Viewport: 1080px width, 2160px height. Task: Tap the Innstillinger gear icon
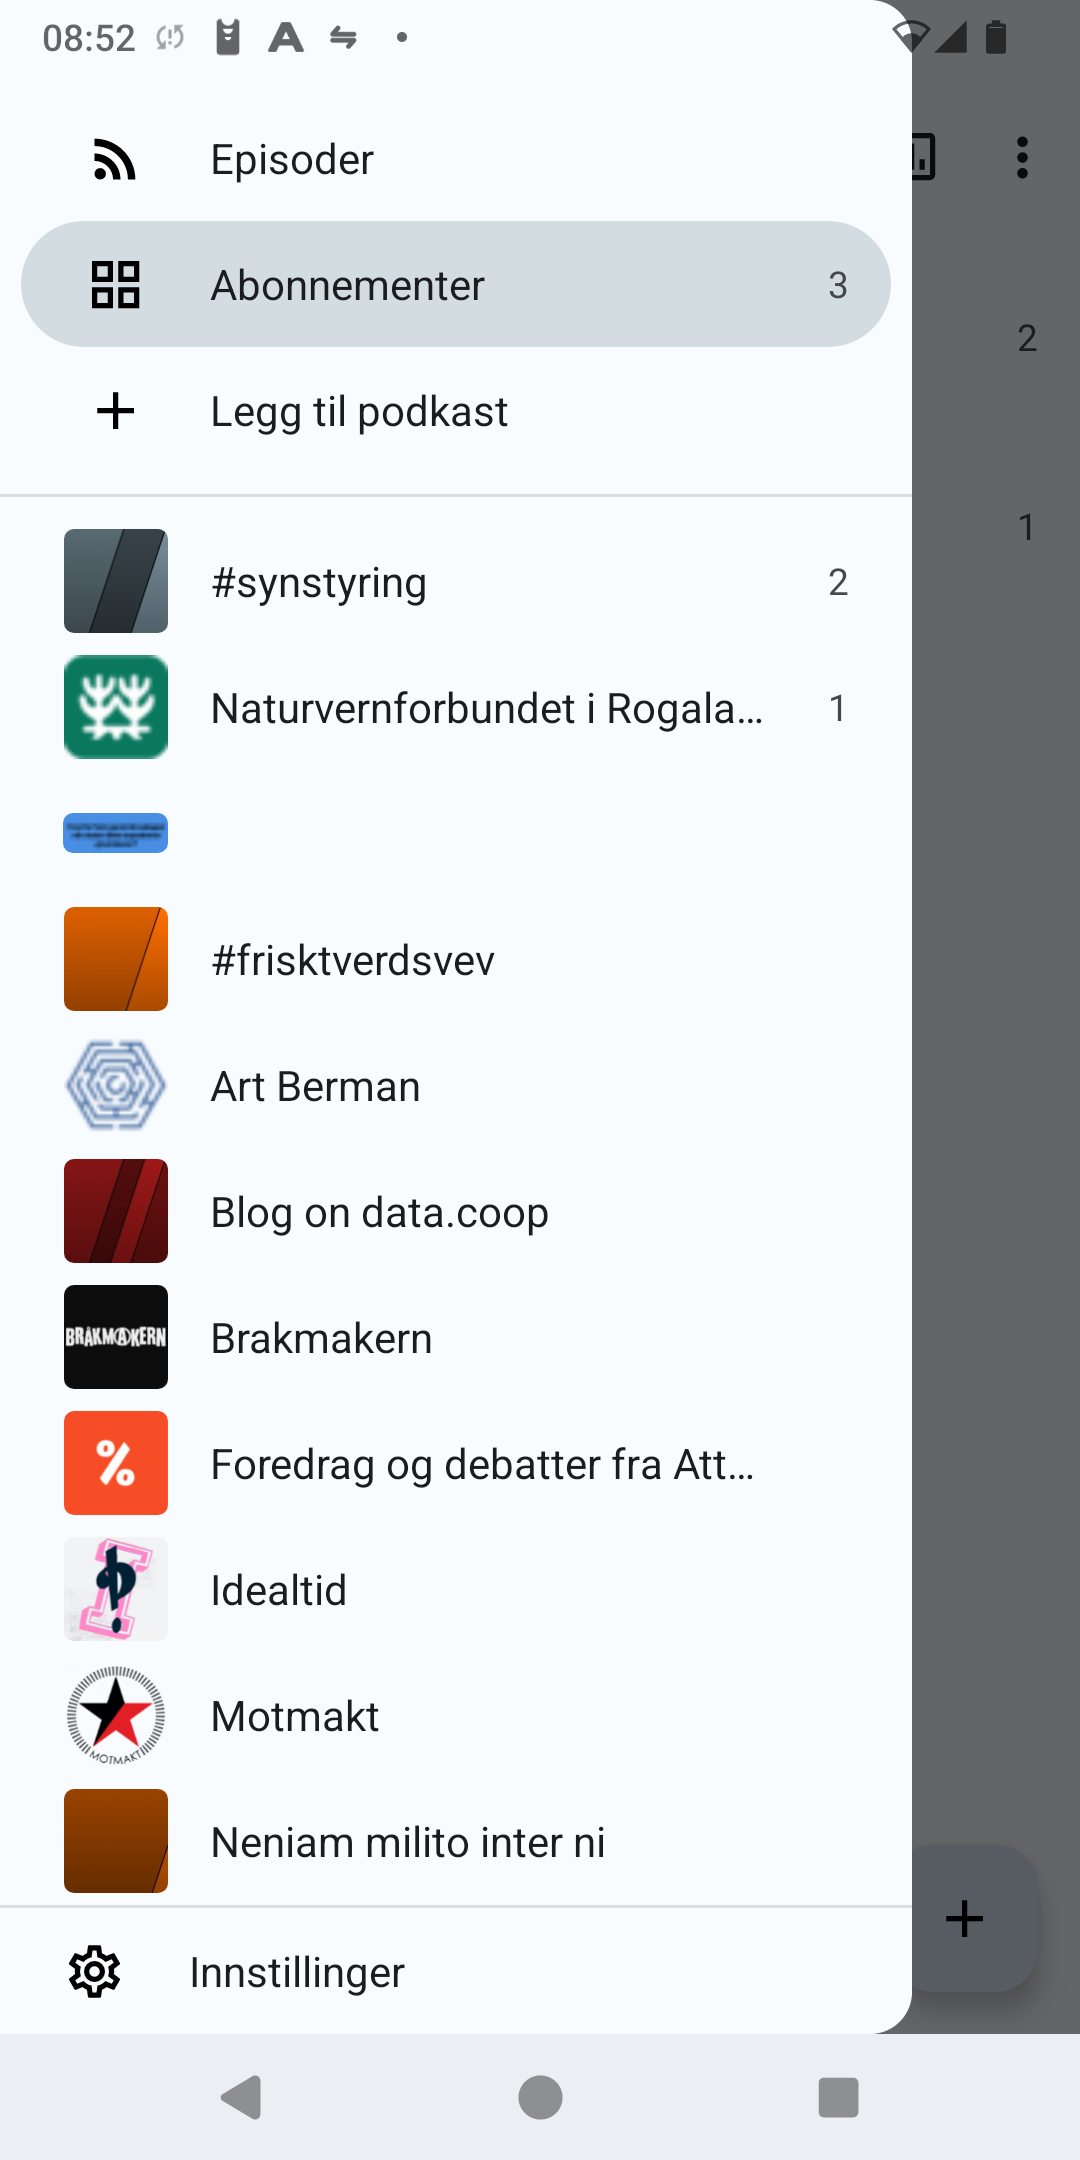click(x=95, y=1972)
